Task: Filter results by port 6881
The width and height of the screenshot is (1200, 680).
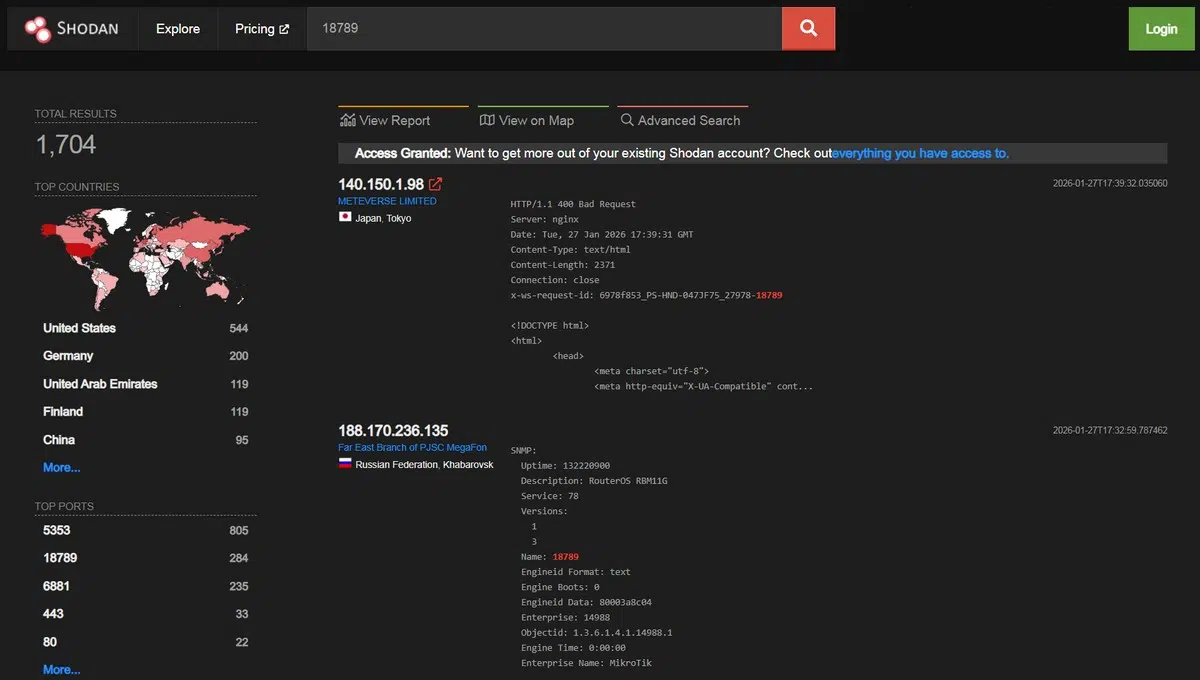Action: point(57,586)
